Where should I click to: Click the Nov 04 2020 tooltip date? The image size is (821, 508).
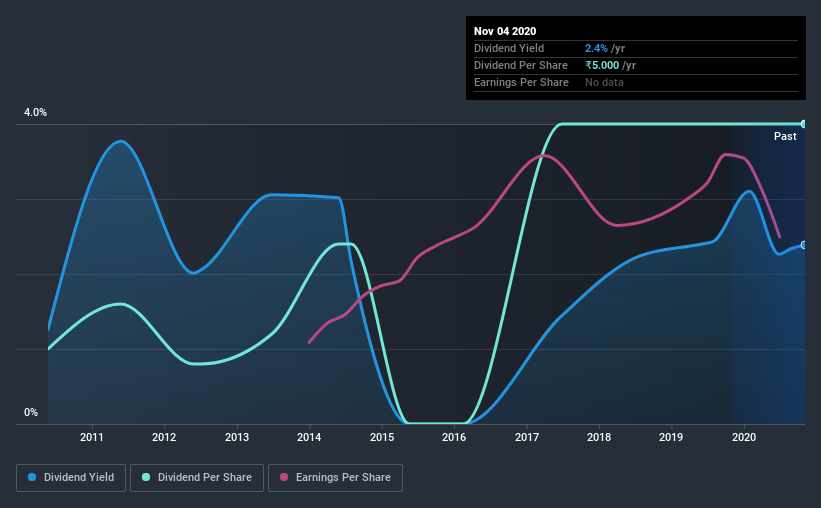tap(505, 31)
